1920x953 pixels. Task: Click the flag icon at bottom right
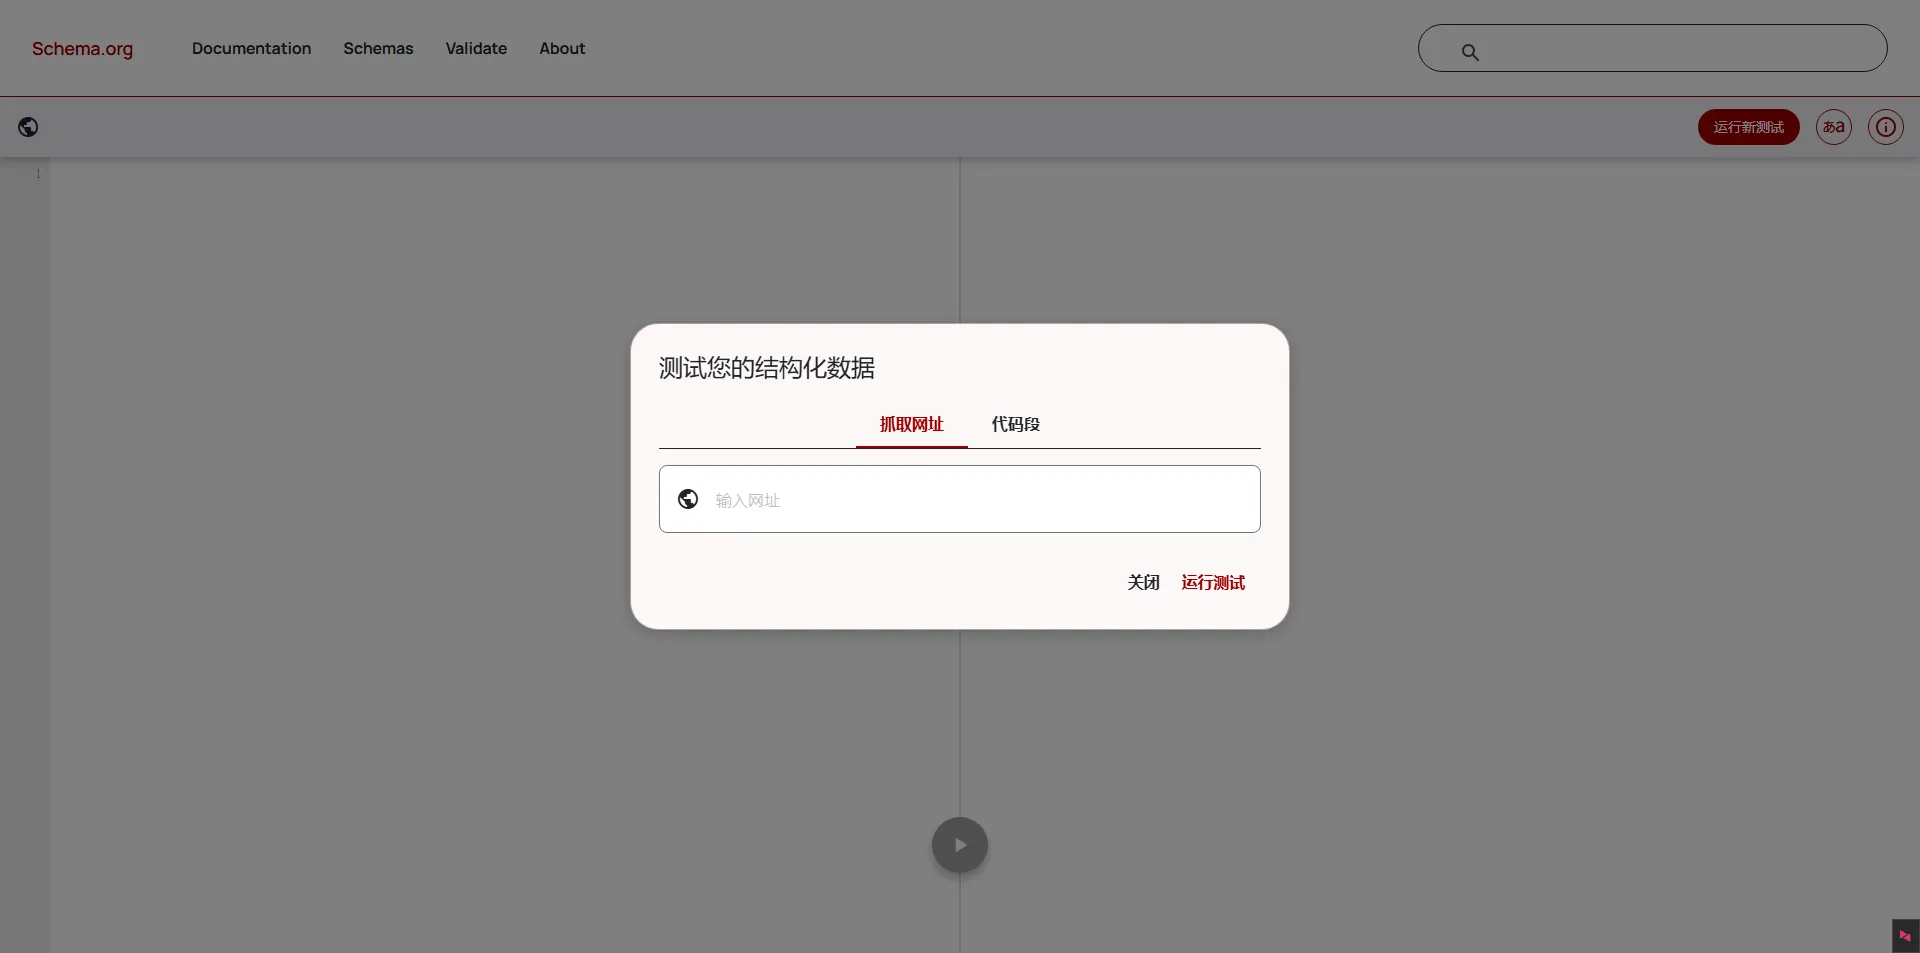pyautogui.click(x=1905, y=936)
